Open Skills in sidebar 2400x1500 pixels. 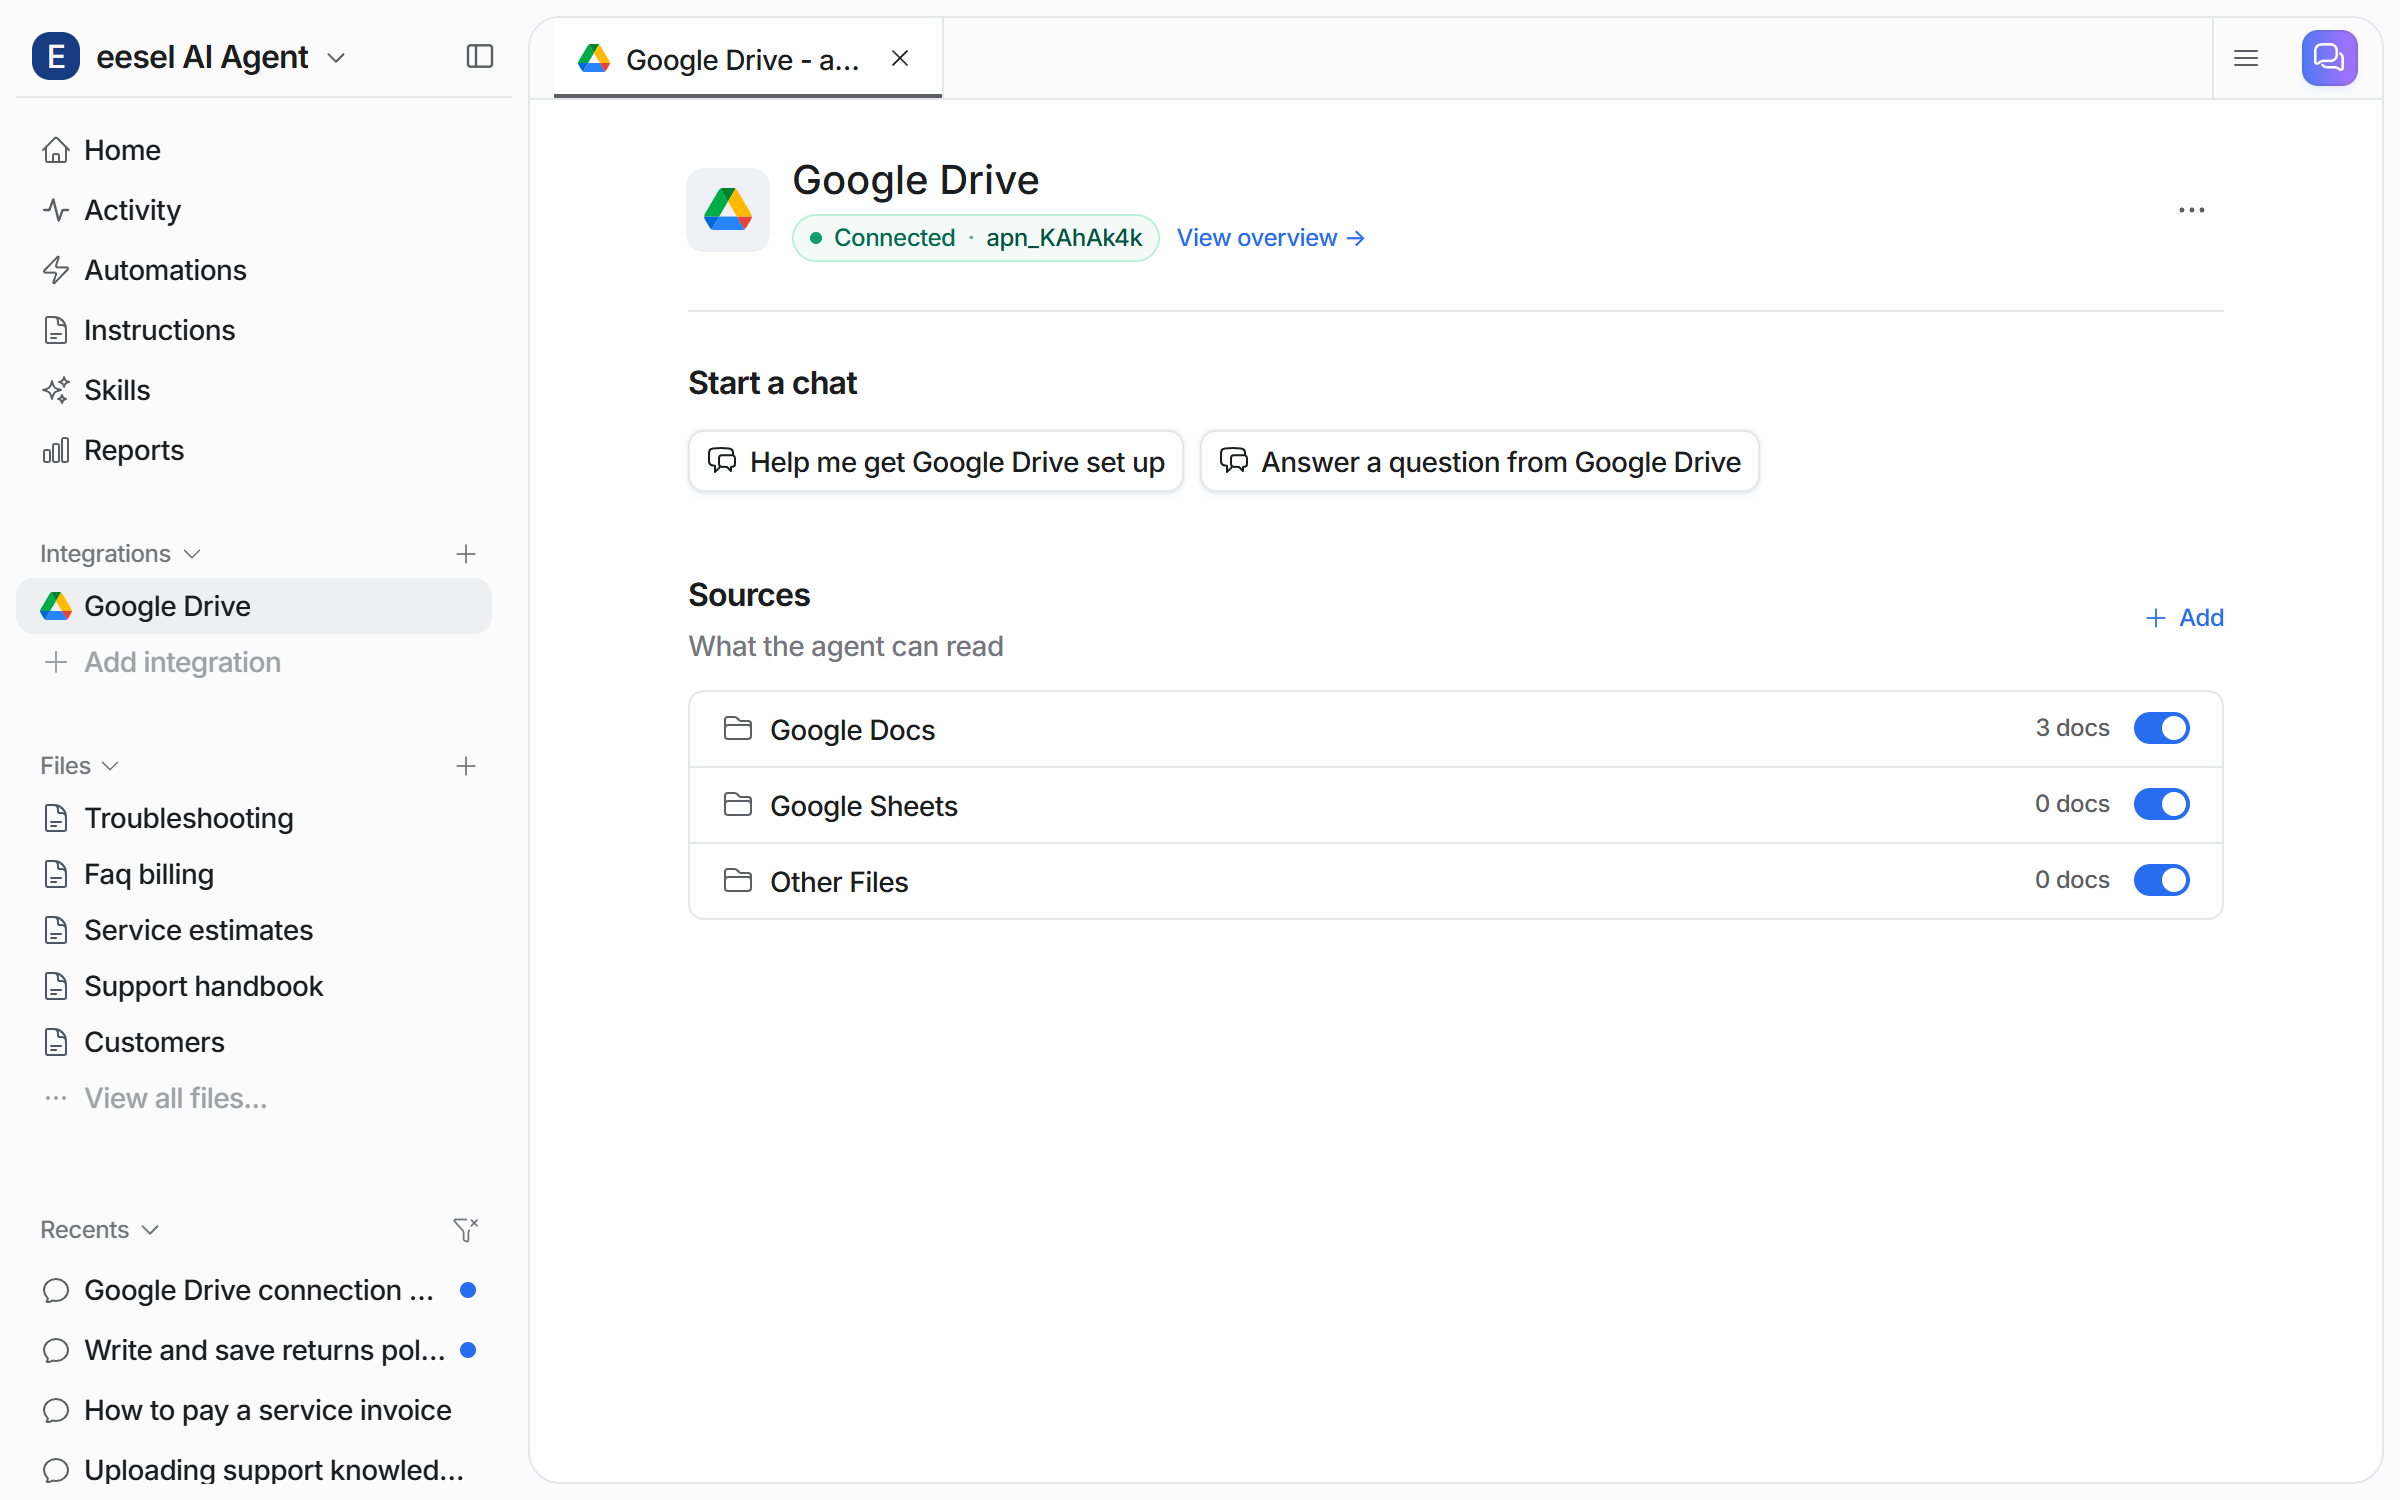click(x=254, y=390)
